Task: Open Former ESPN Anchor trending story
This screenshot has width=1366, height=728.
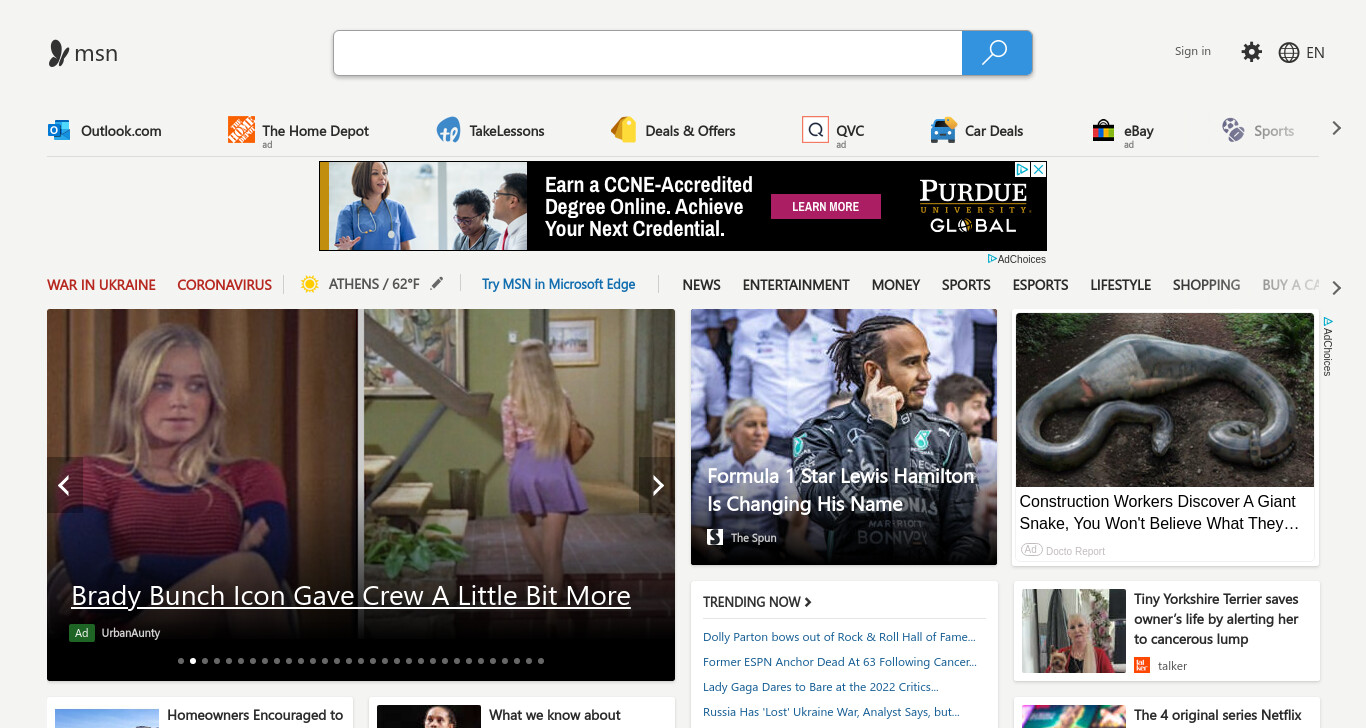Action: tap(839, 662)
